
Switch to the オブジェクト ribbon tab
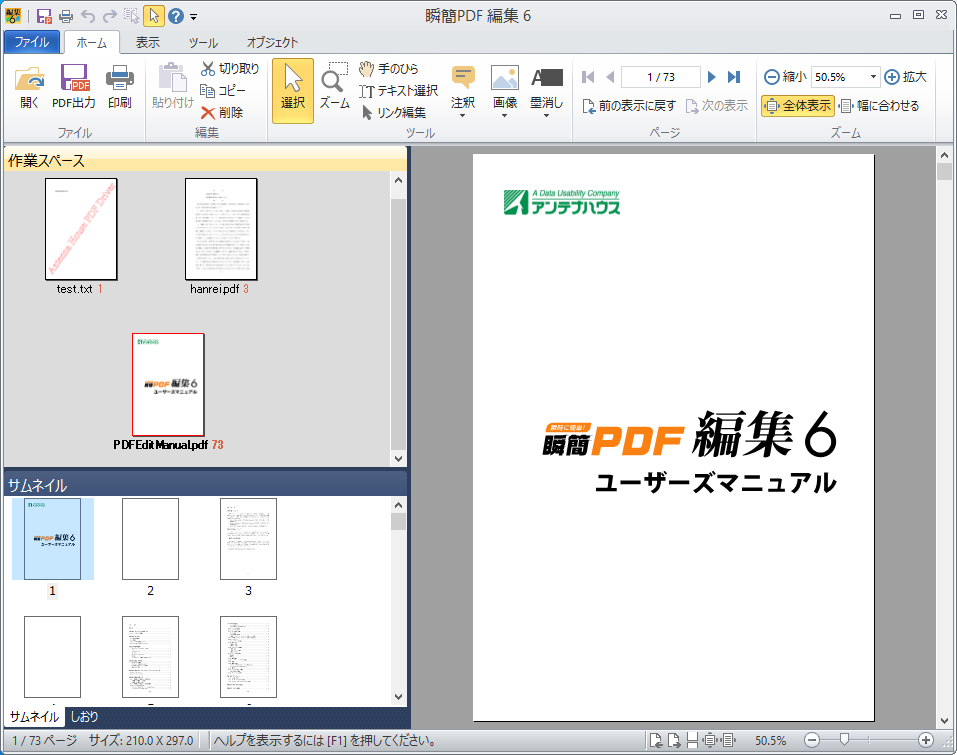click(x=272, y=42)
